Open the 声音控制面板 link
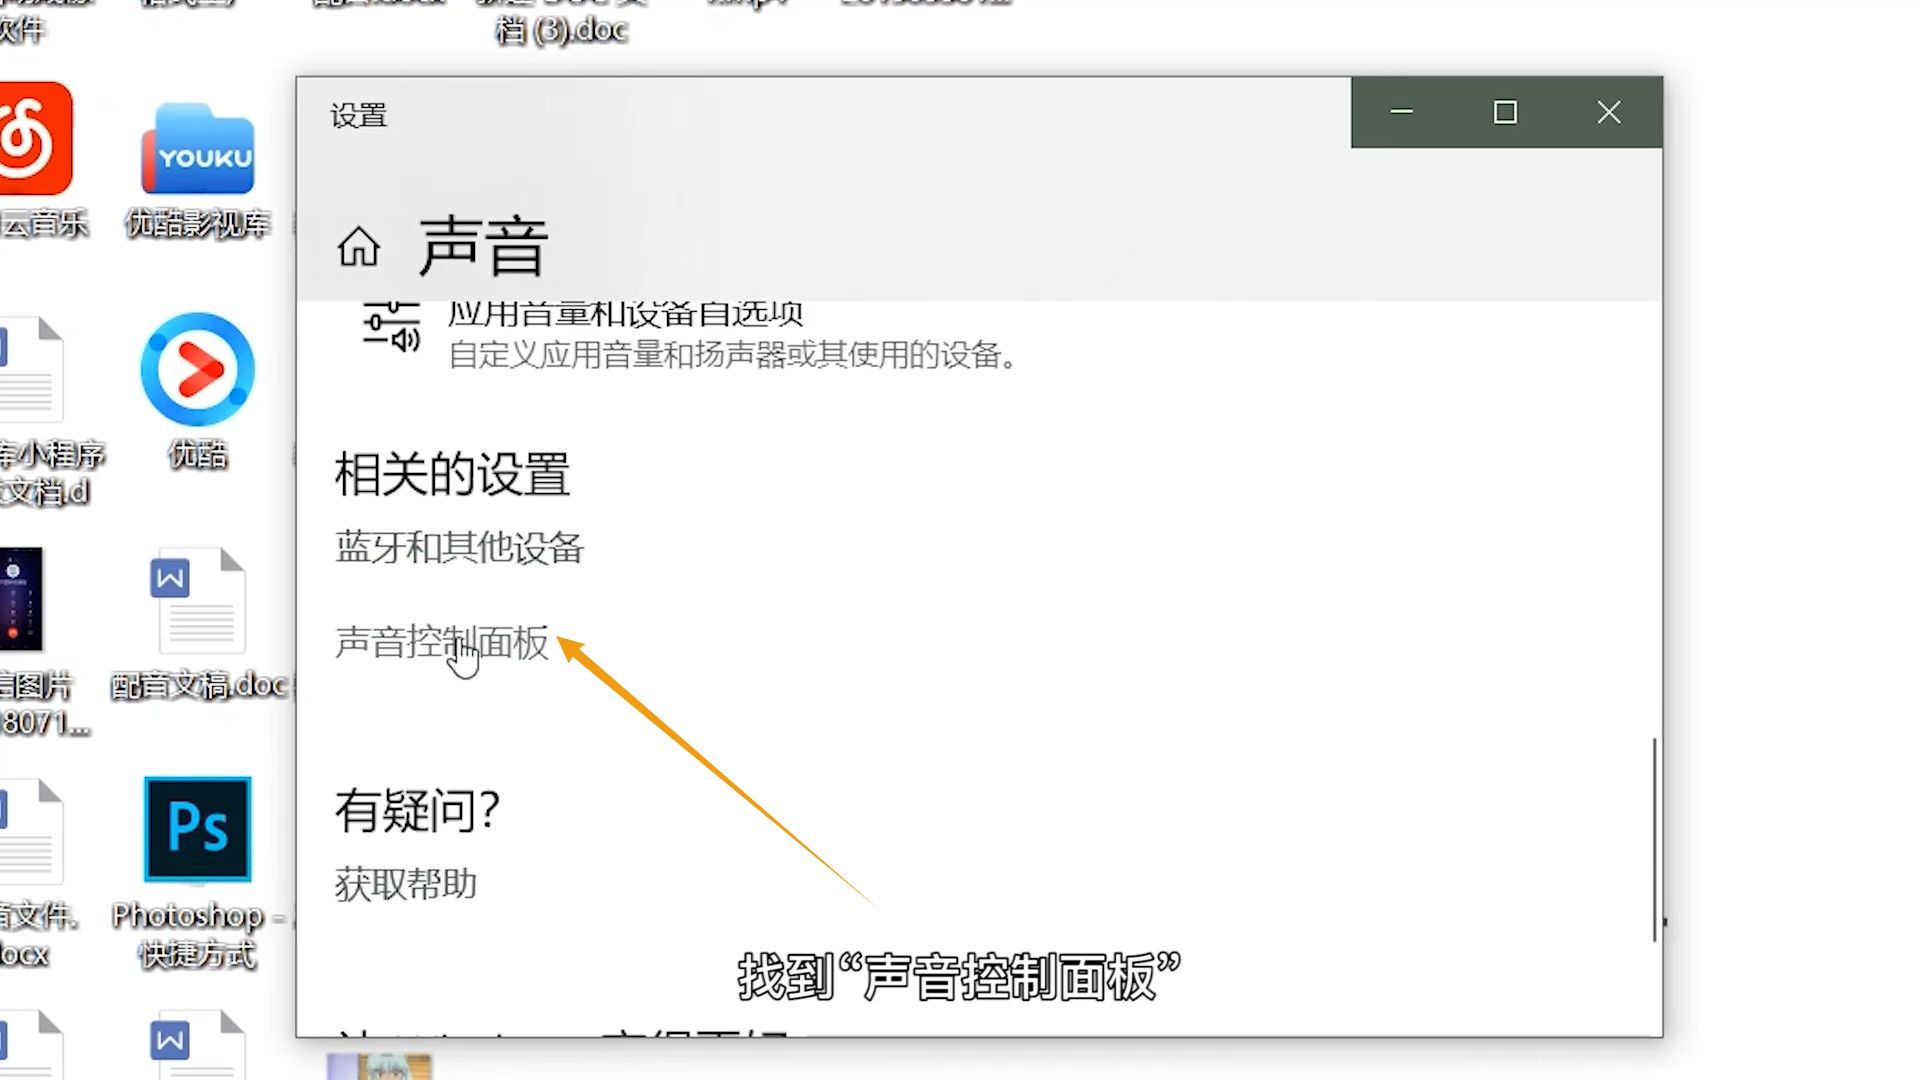 tap(441, 643)
